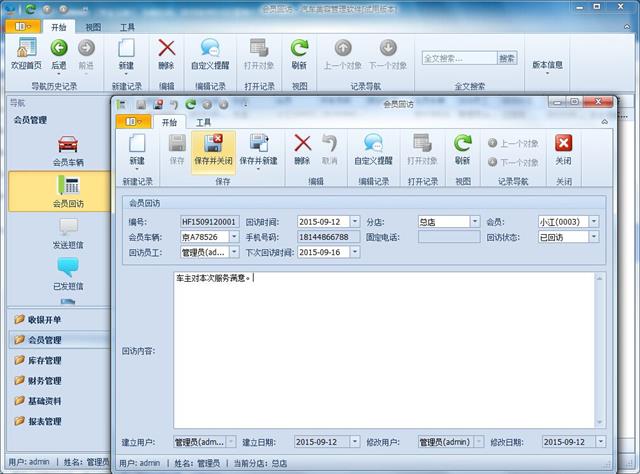Open the 回访状态 dropdown showing 已回访

594,237
